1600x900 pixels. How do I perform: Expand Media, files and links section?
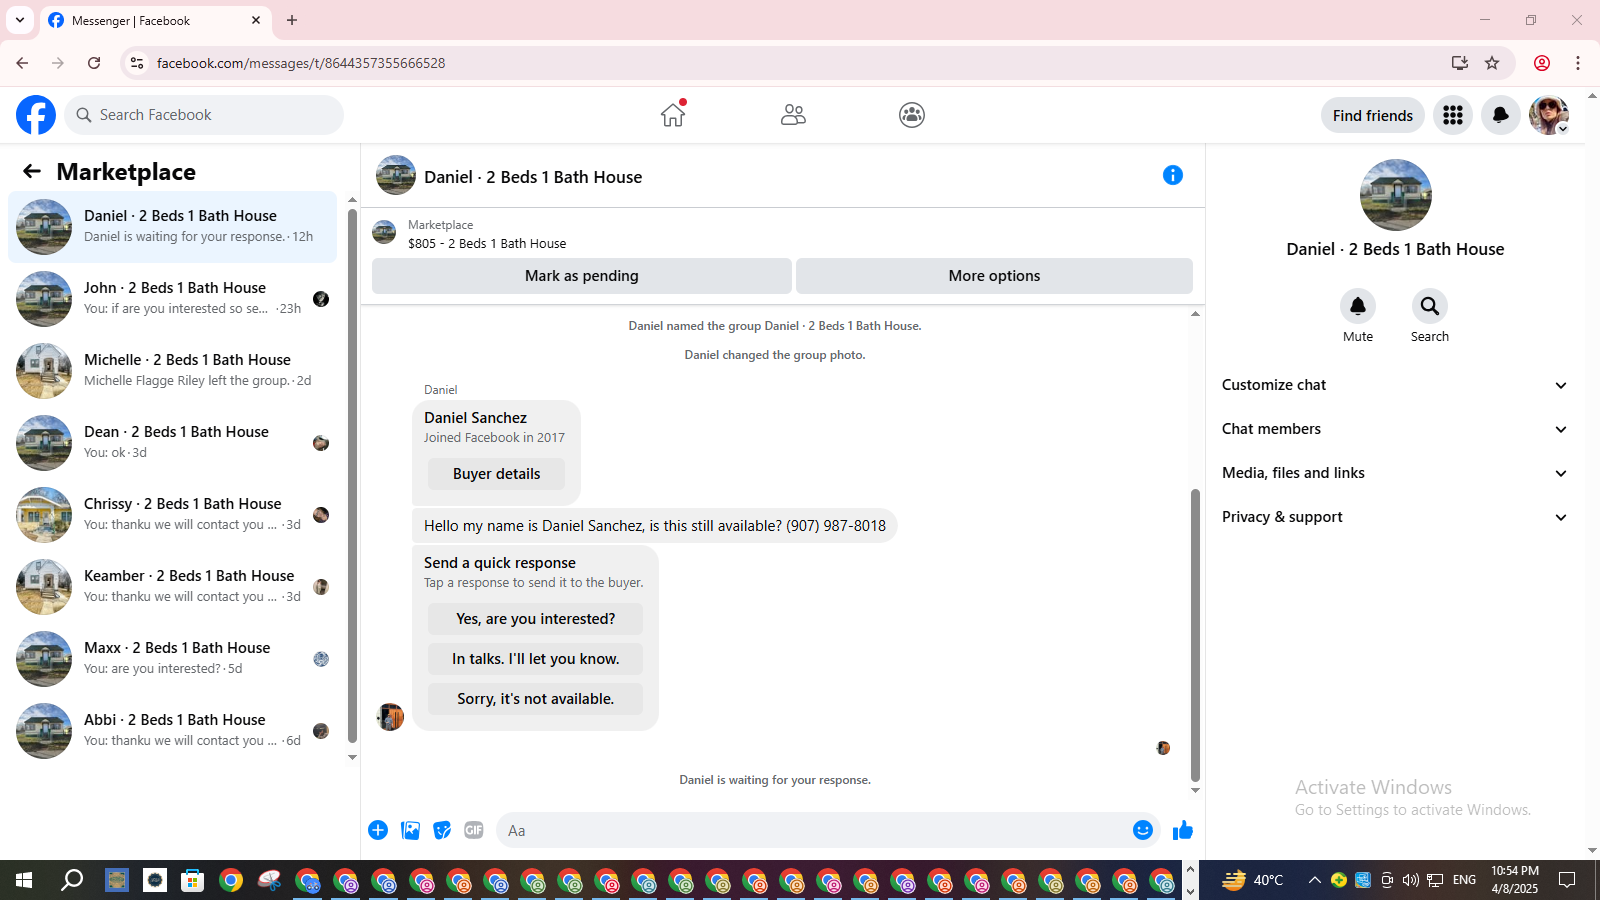pyautogui.click(x=1394, y=473)
